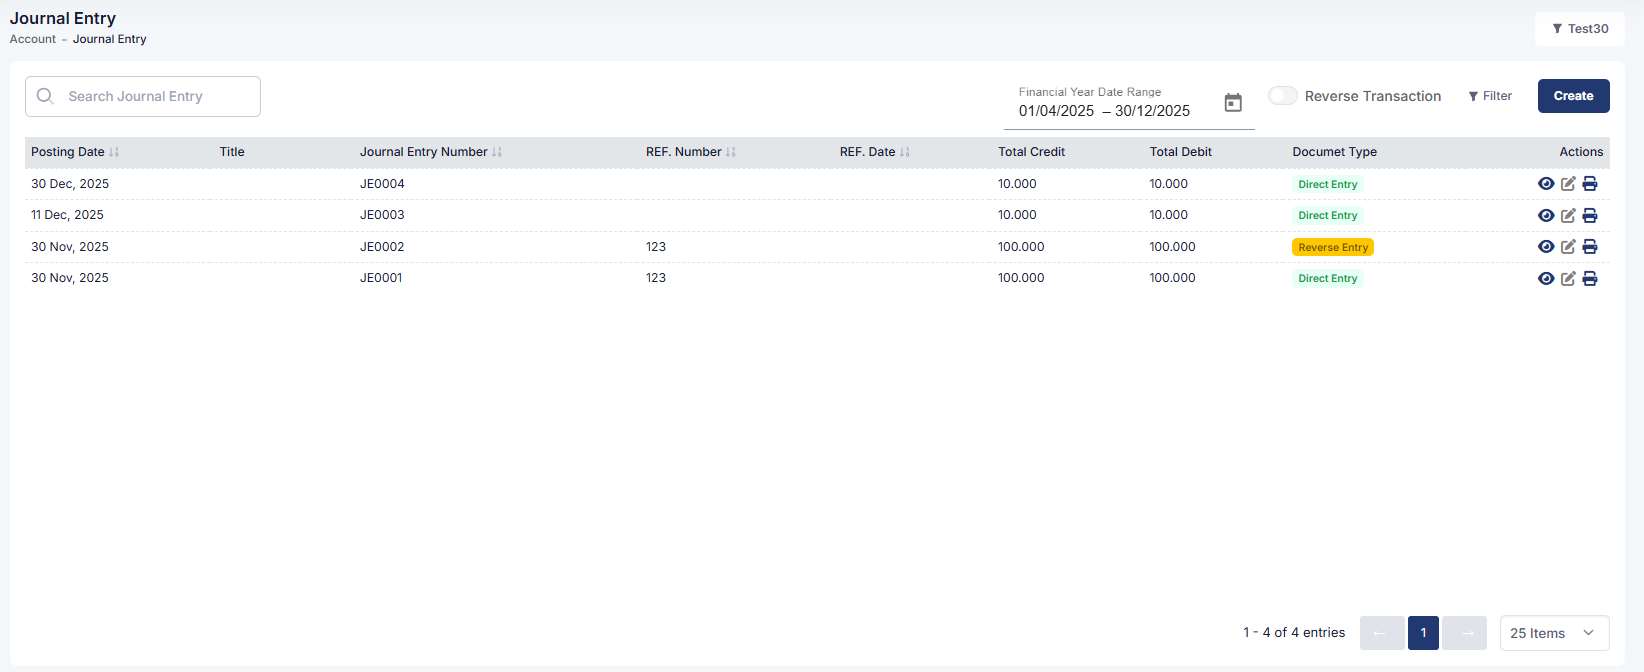
Task: Click the view eye icon for JE0001
Action: (1546, 279)
